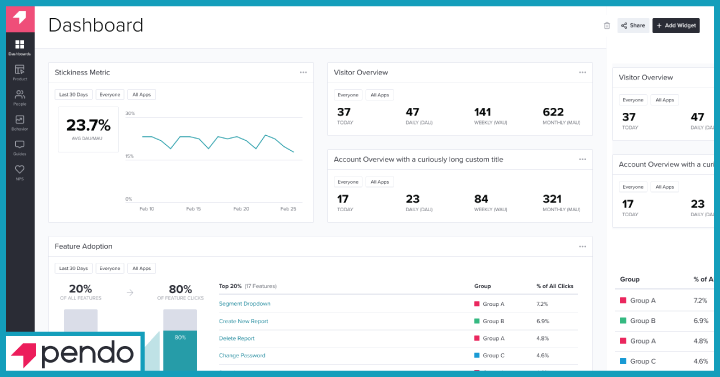Image resolution: width=720 pixels, height=377 pixels.
Task: Click the Top 20% (17 Features) column header
Action: 248,286
